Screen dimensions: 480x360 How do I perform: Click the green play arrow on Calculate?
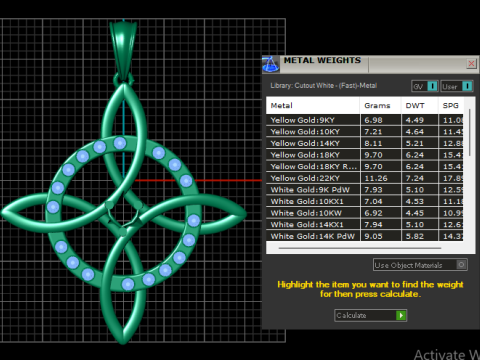tap(401, 315)
